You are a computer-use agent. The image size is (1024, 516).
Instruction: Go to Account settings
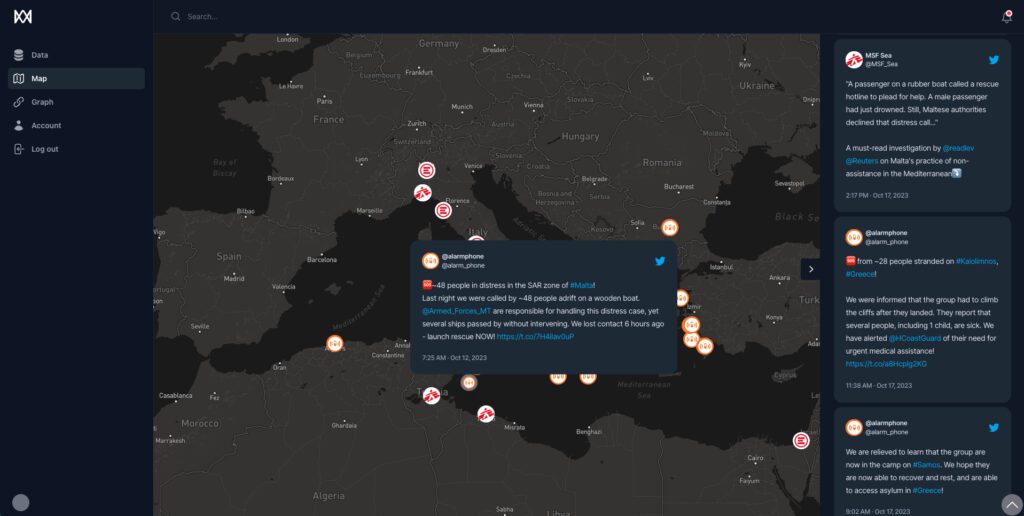[x=46, y=125]
